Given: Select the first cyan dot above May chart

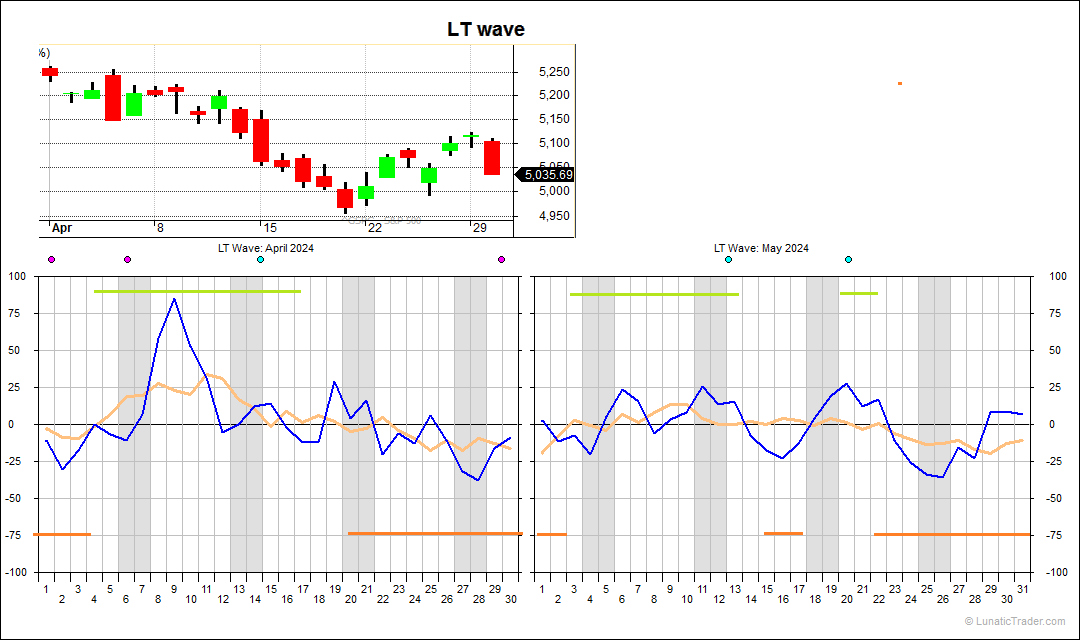Looking at the screenshot, I should [x=728, y=260].
